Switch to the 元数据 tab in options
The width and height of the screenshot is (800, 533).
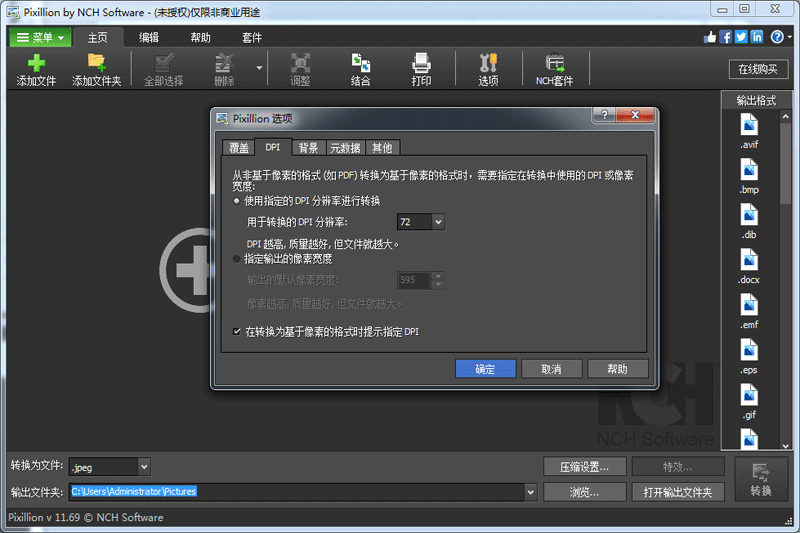pyautogui.click(x=345, y=148)
